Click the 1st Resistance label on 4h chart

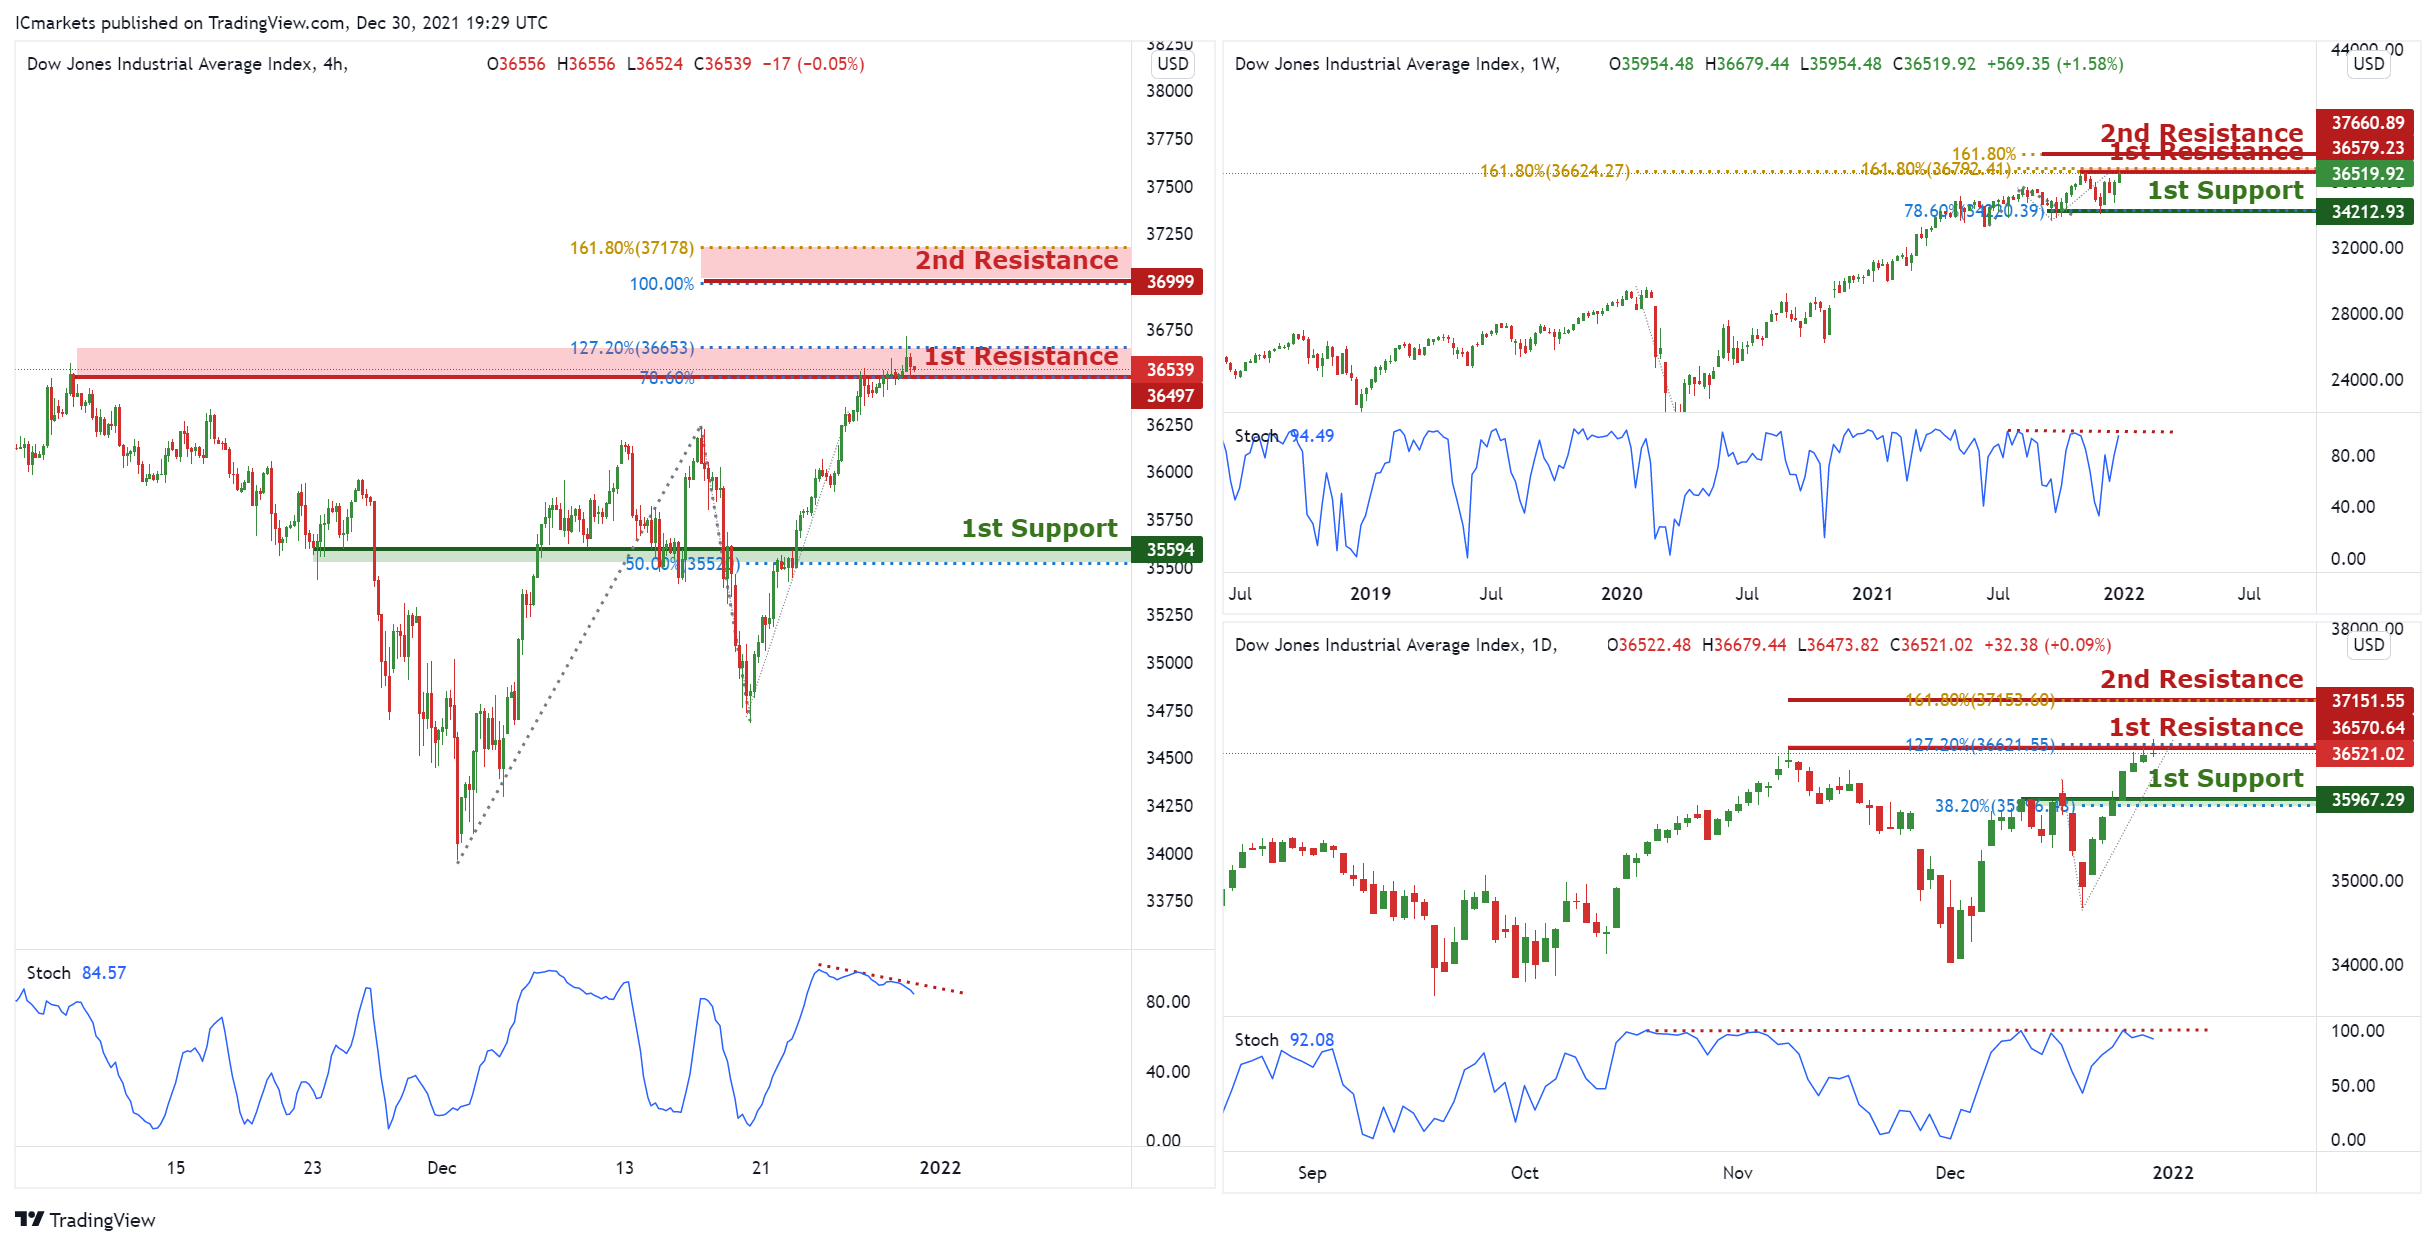(1021, 357)
